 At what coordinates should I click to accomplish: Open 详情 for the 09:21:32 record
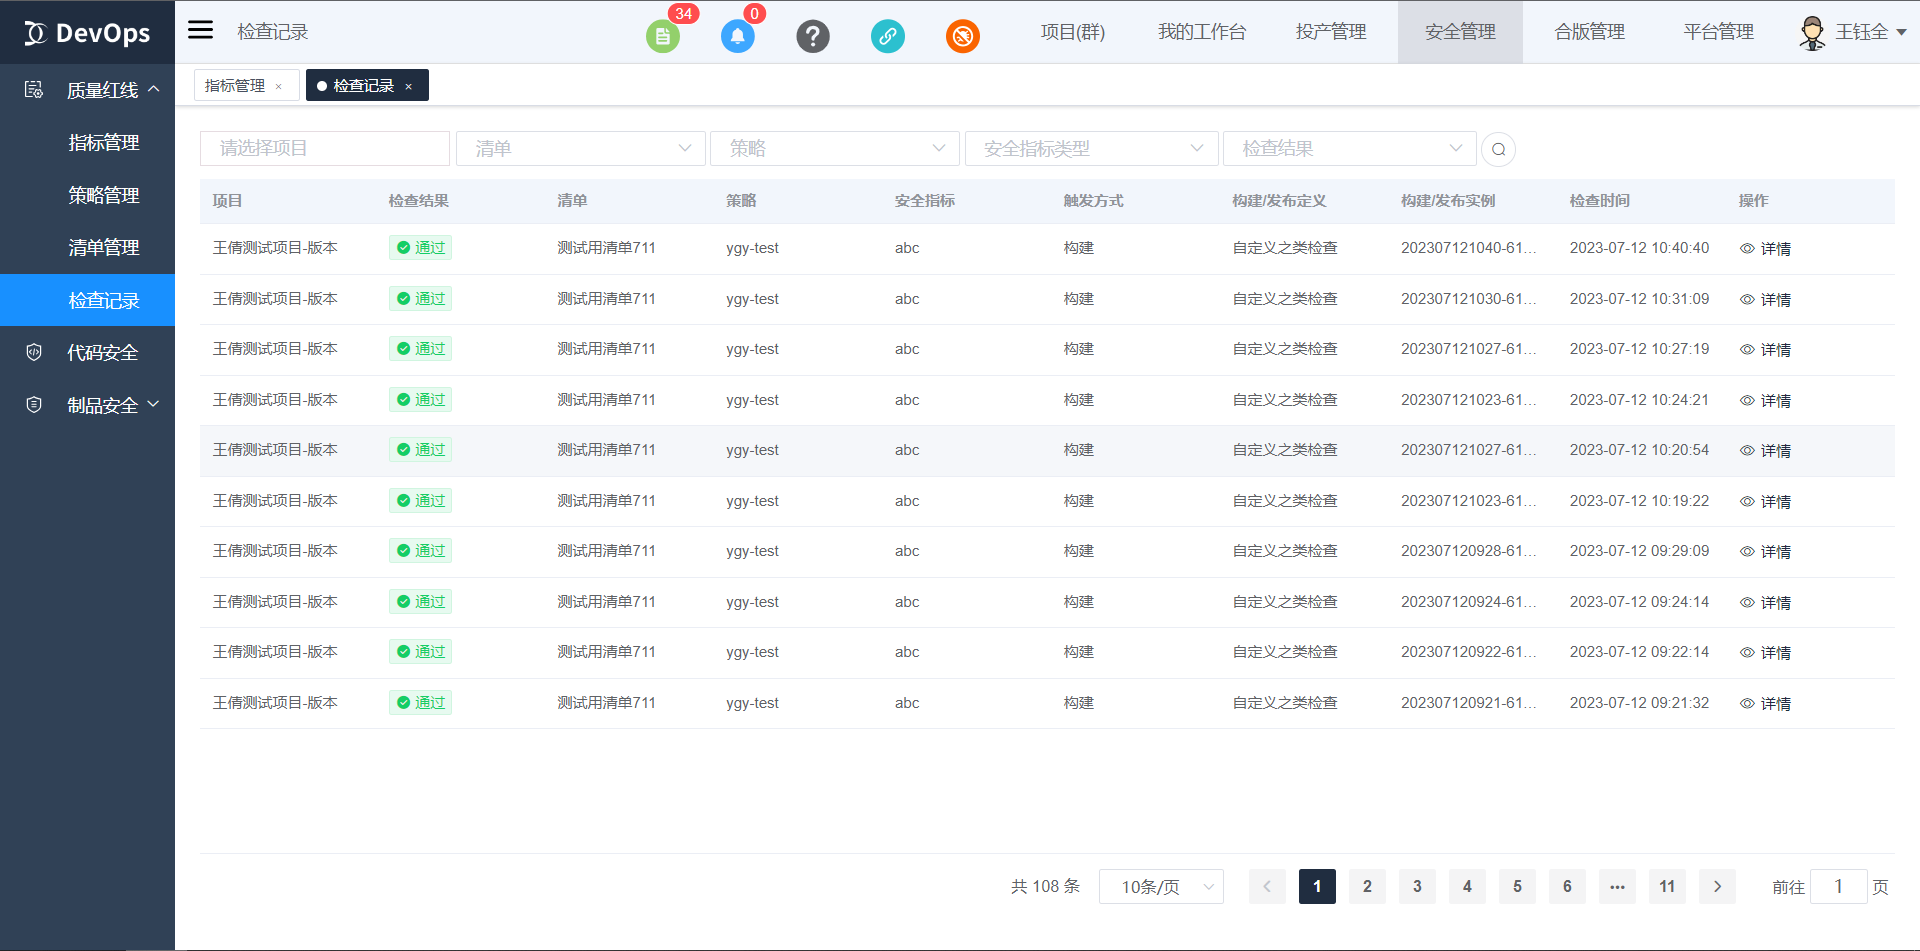(1775, 703)
